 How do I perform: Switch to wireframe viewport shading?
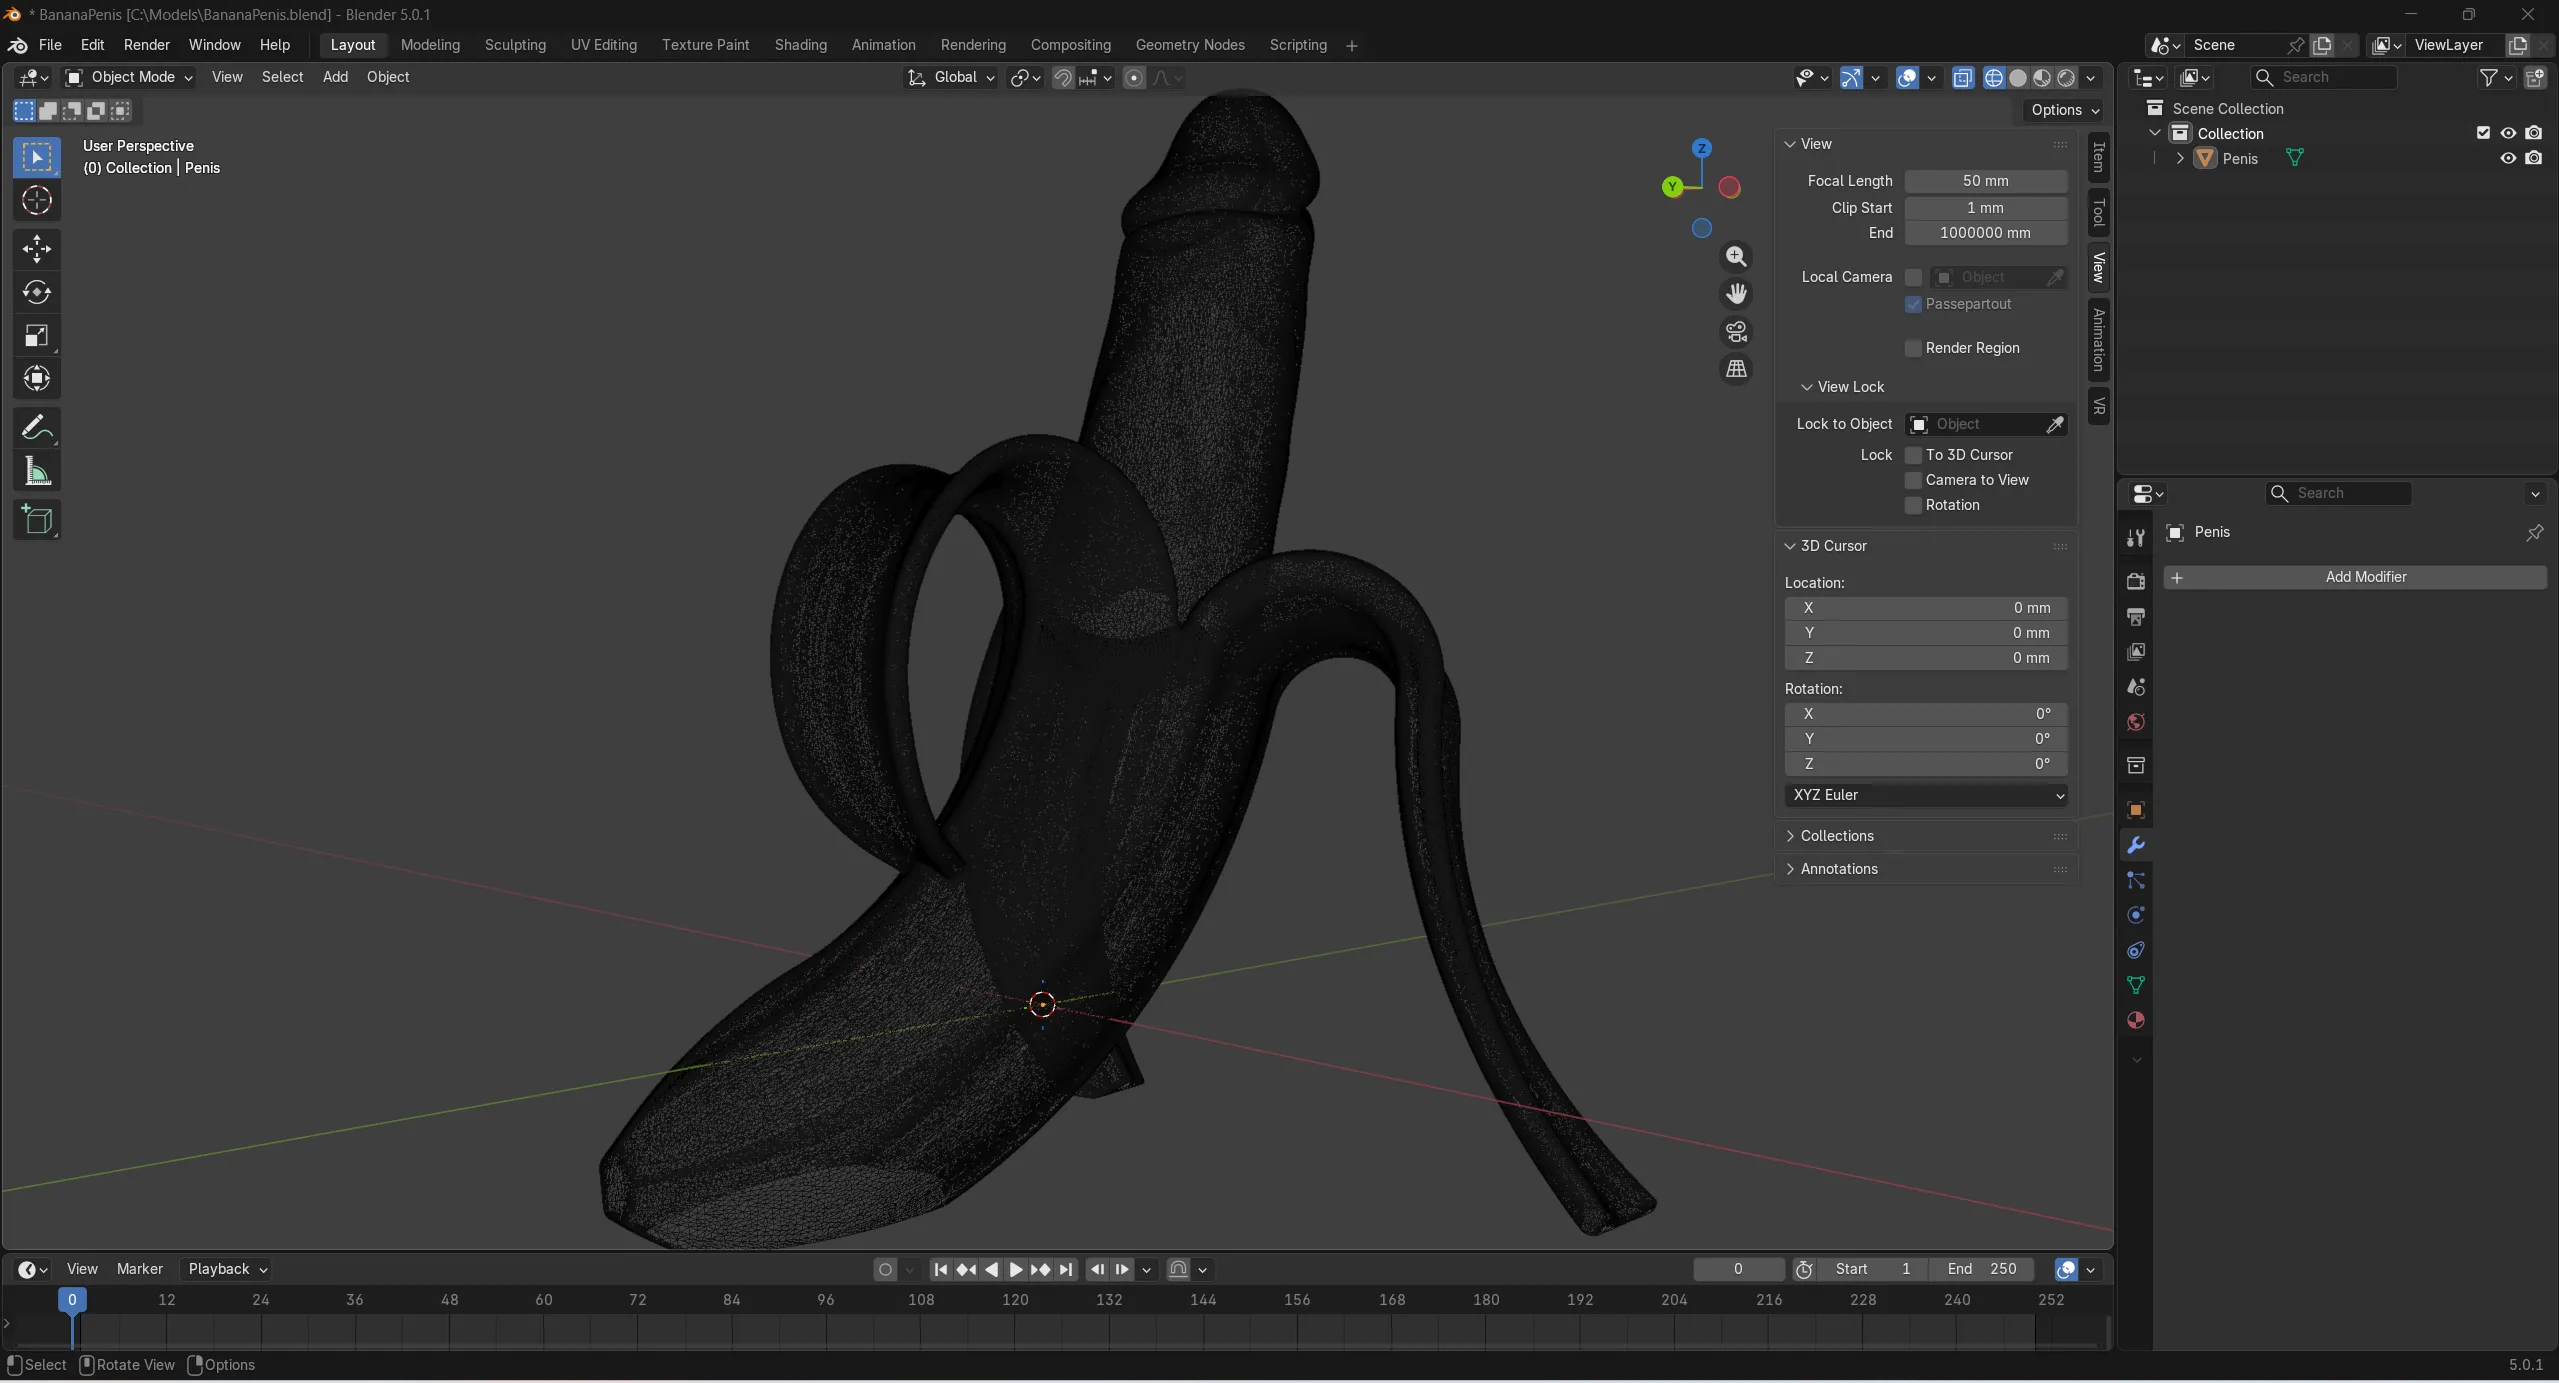(1994, 78)
